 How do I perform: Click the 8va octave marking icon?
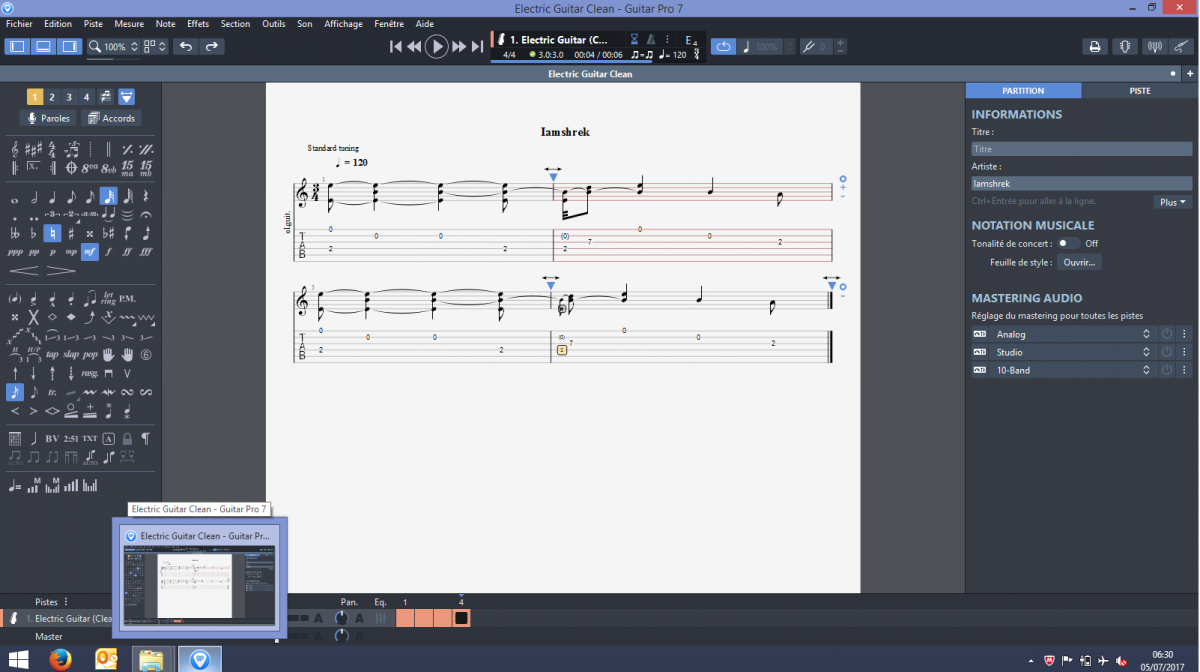pos(90,168)
